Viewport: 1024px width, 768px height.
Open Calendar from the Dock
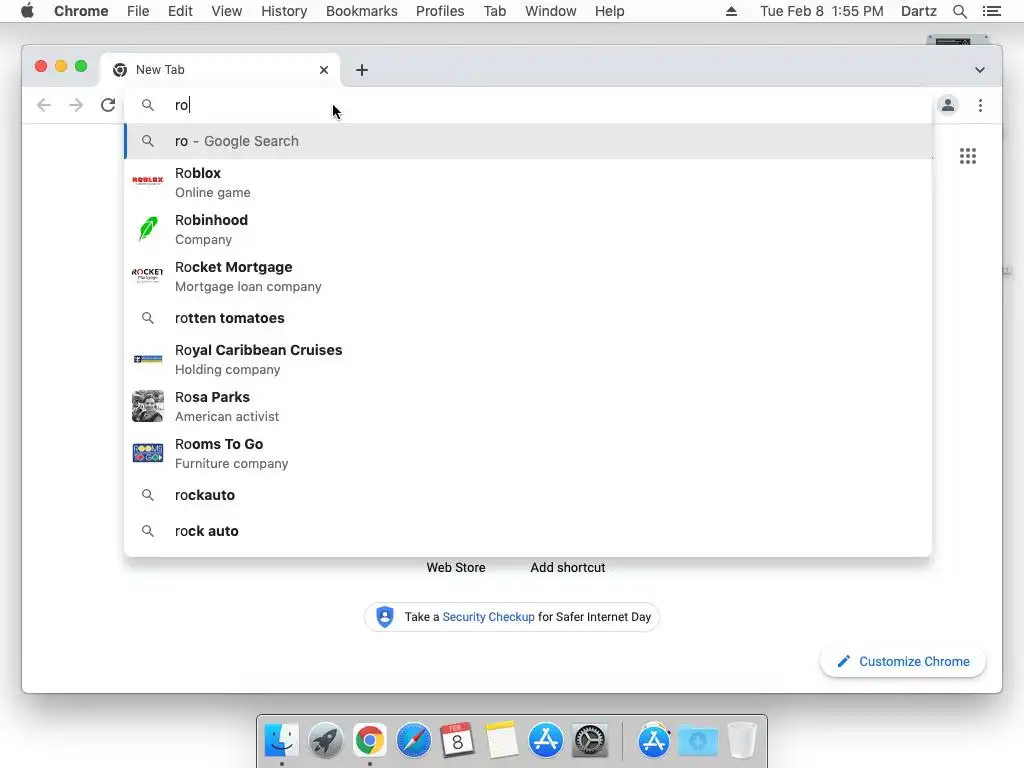click(457, 741)
